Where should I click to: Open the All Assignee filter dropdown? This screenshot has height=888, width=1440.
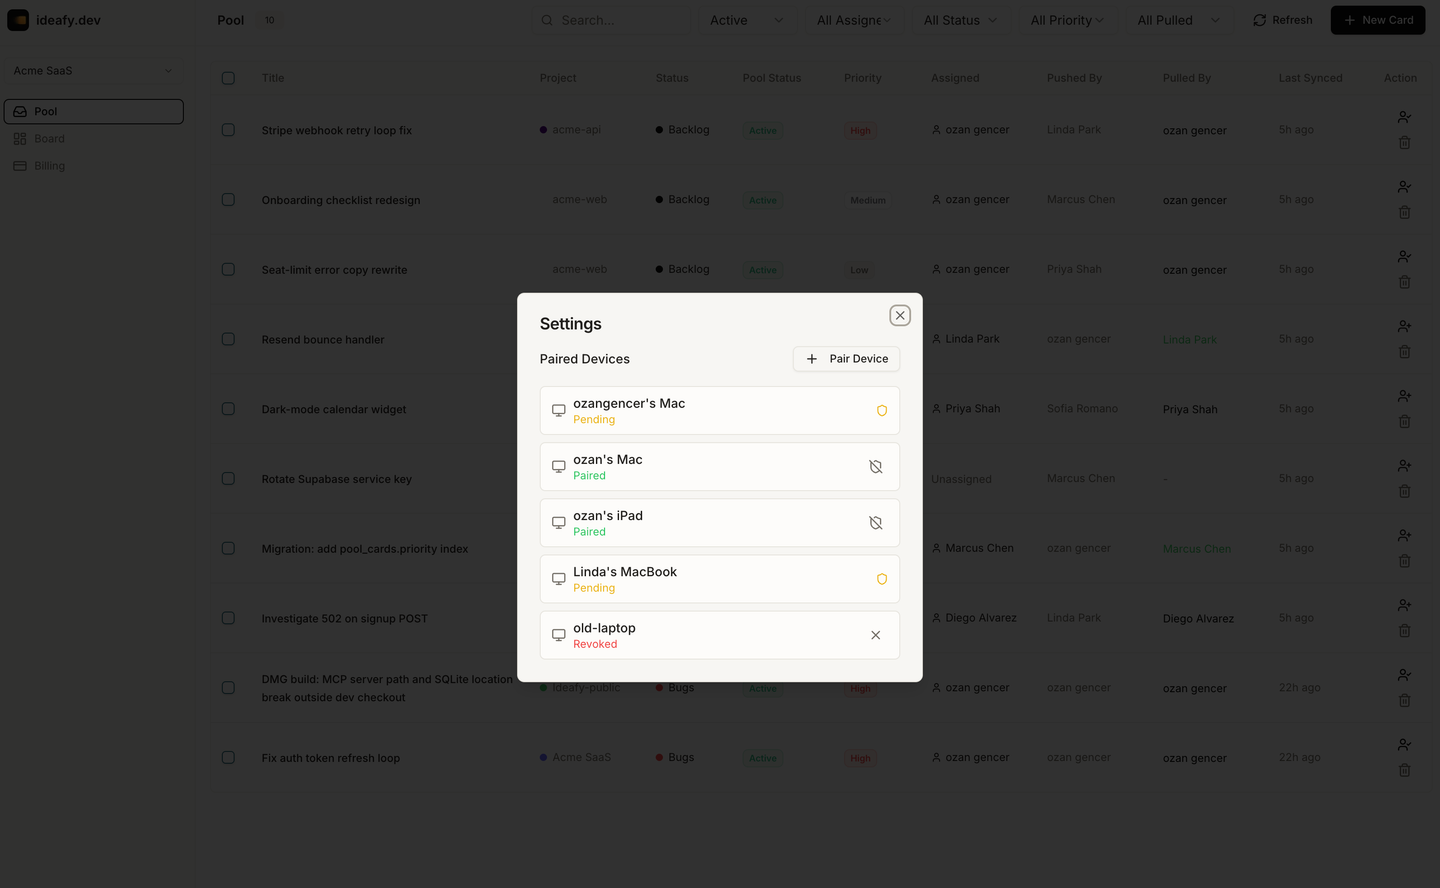click(x=854, y=20)
